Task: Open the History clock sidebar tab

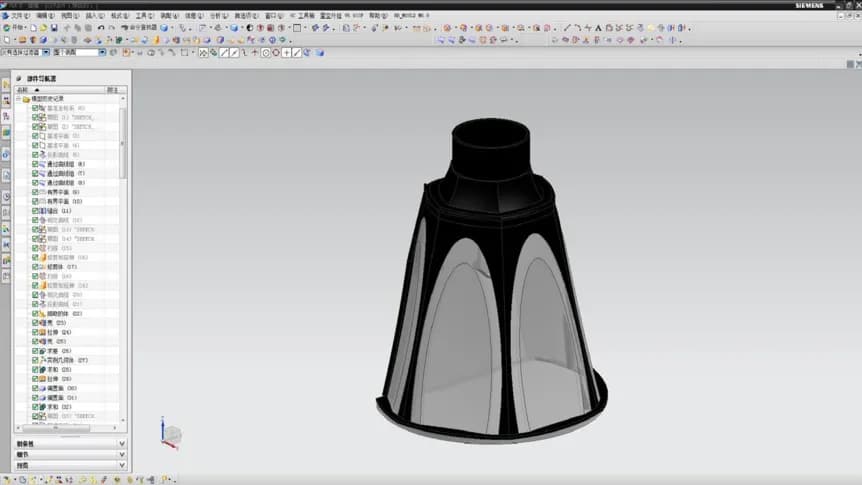Action: click(x=6, y=197)
